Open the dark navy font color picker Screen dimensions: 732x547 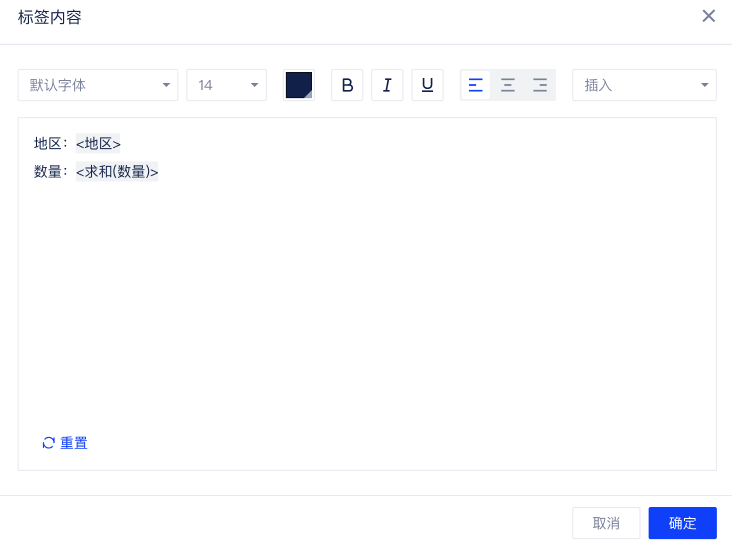pos(299,85)
